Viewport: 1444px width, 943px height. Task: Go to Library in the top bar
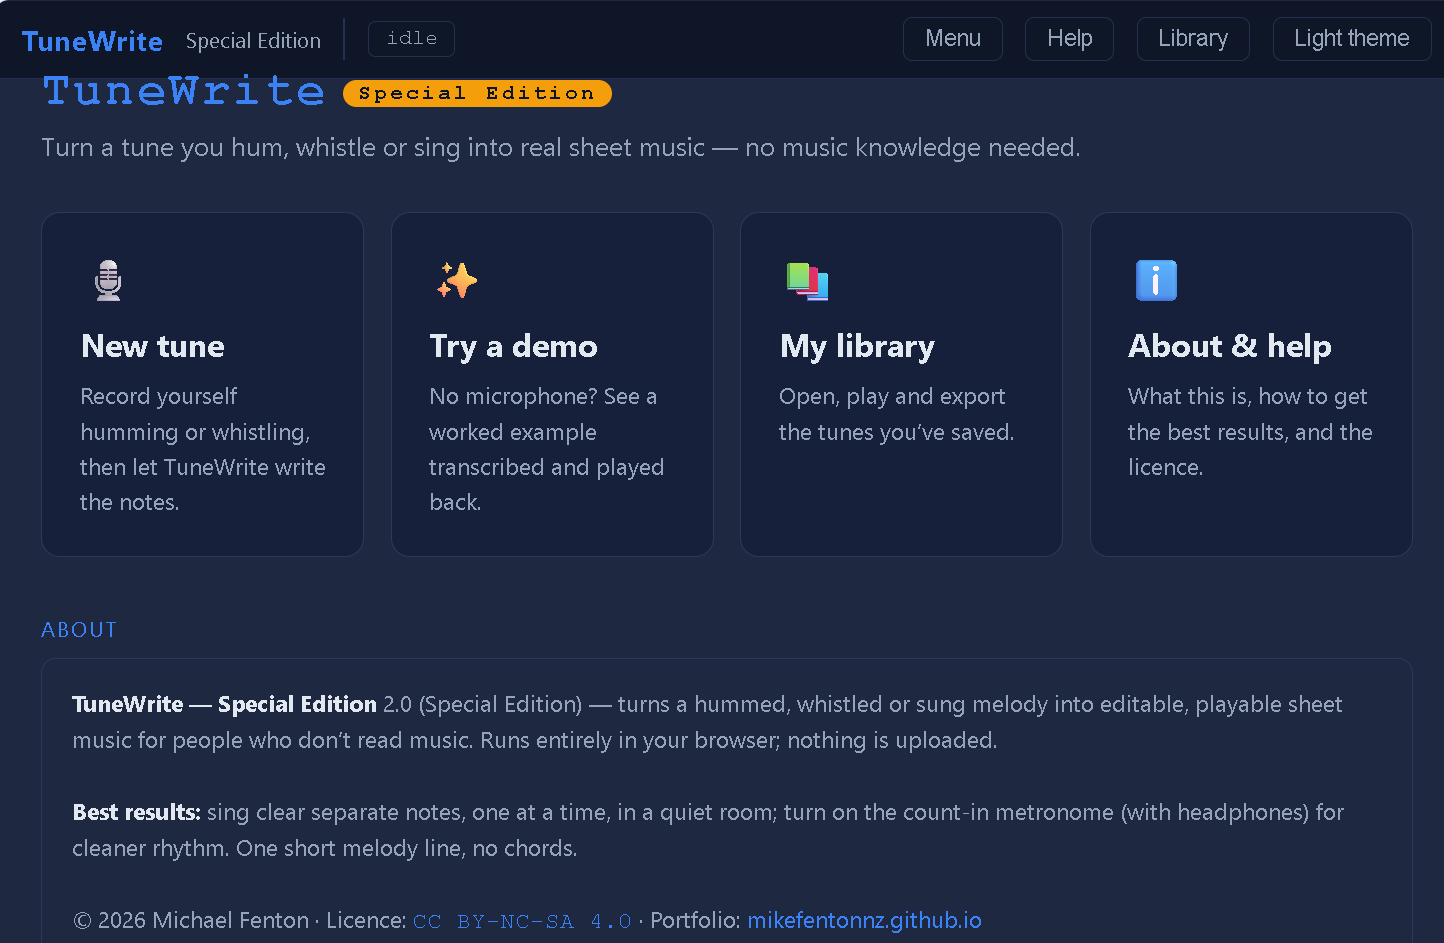tap(1193, 39)
